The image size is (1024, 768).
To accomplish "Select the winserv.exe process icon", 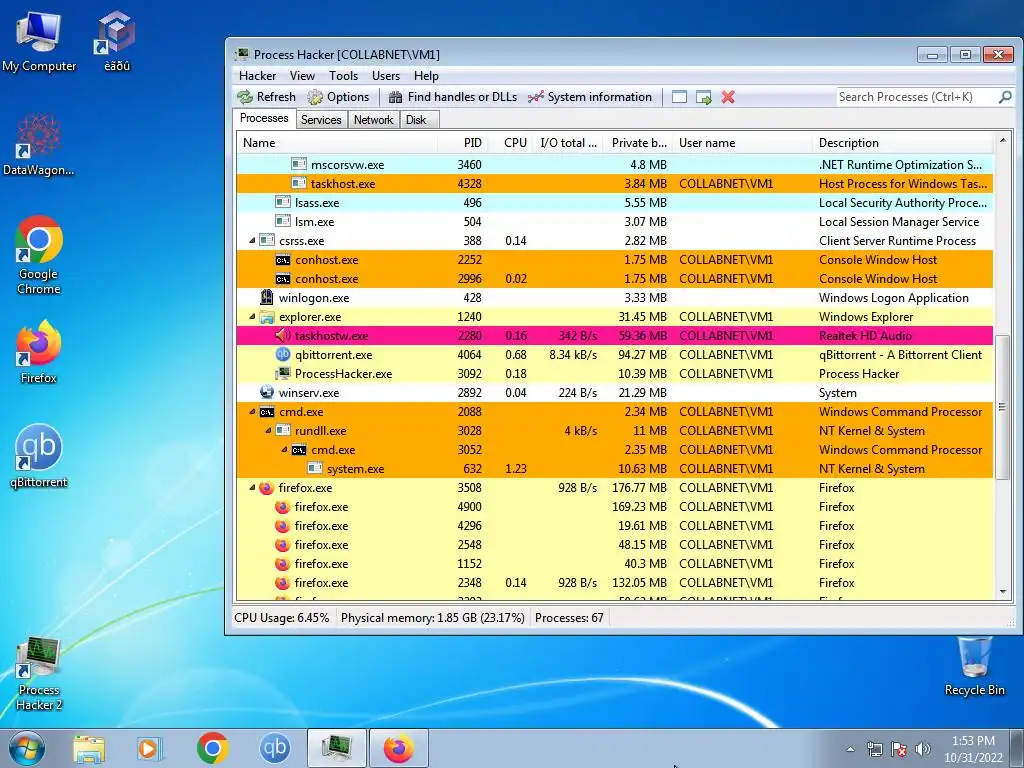I will (266, 392).
